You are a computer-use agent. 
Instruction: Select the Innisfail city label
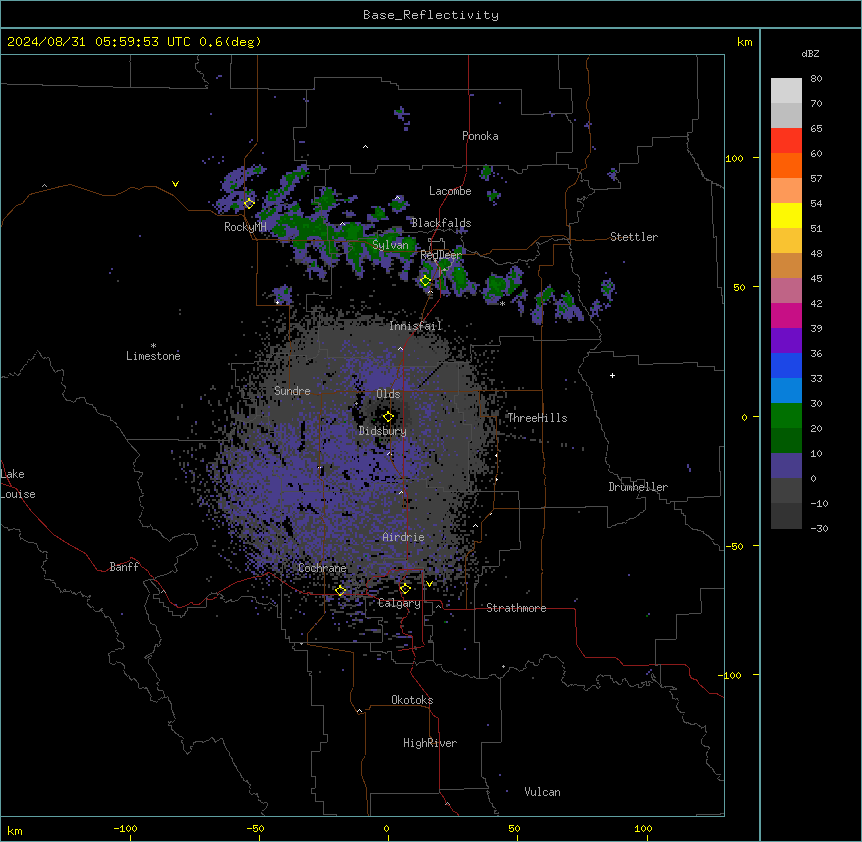click(x=415, y=326)
